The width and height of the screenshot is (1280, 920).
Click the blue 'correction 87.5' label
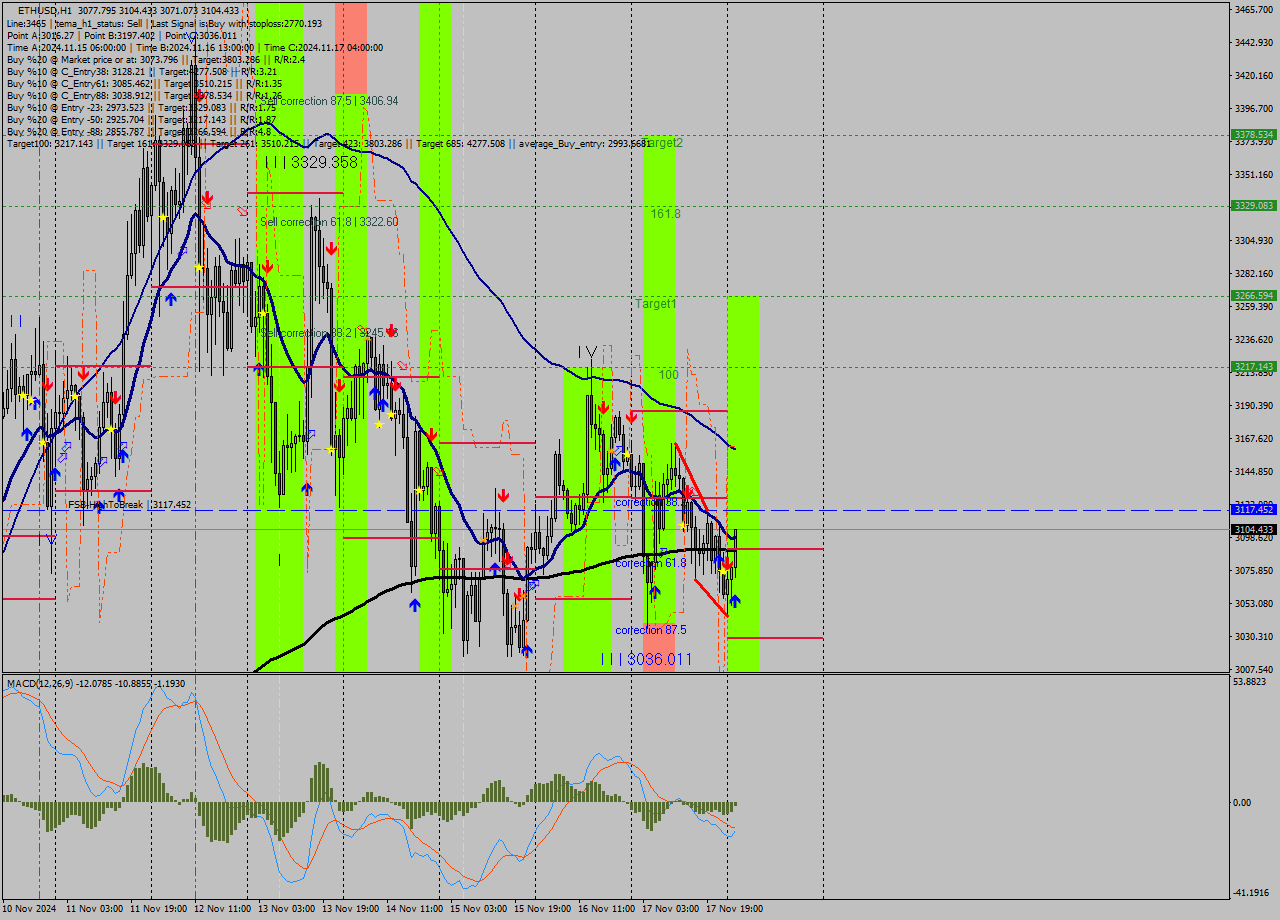(651, 630)
